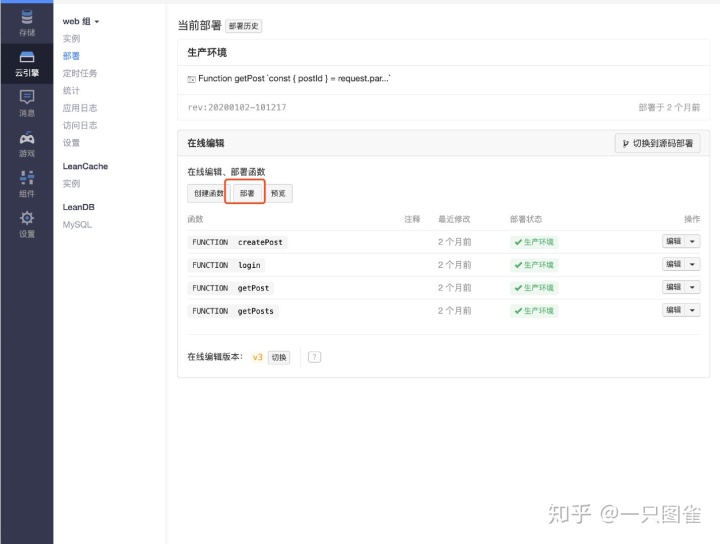The height and width of the screenshot is (544, 720).
Task: Click the 部署状态 column header
Action: click(x=526, y=219)
